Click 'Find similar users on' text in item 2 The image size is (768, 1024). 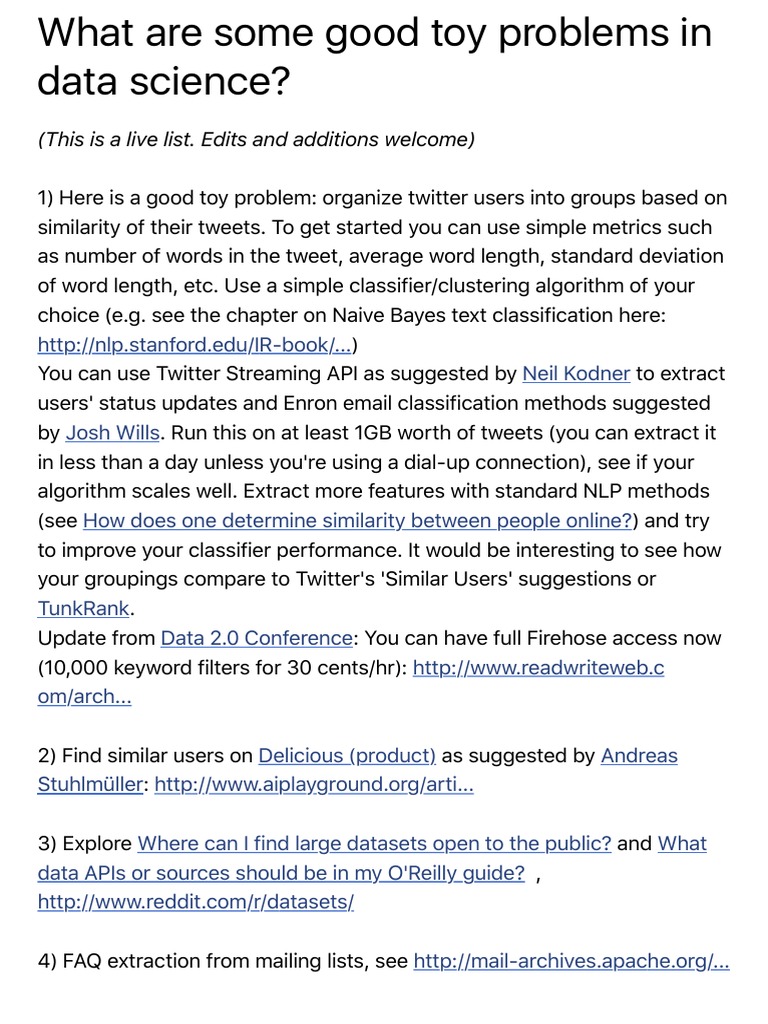(x=155, y=756)
